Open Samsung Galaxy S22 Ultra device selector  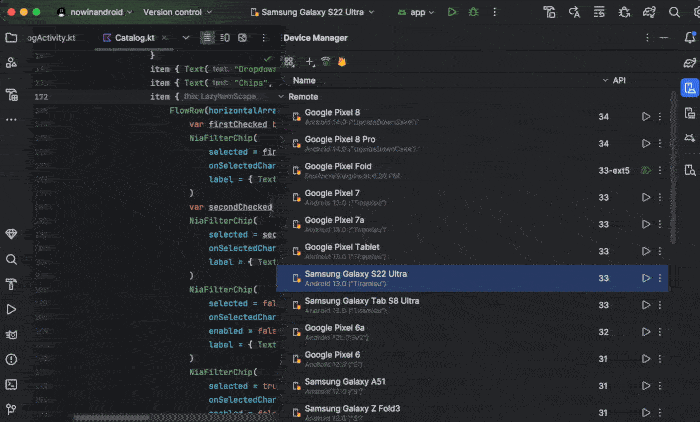point(312,12)
